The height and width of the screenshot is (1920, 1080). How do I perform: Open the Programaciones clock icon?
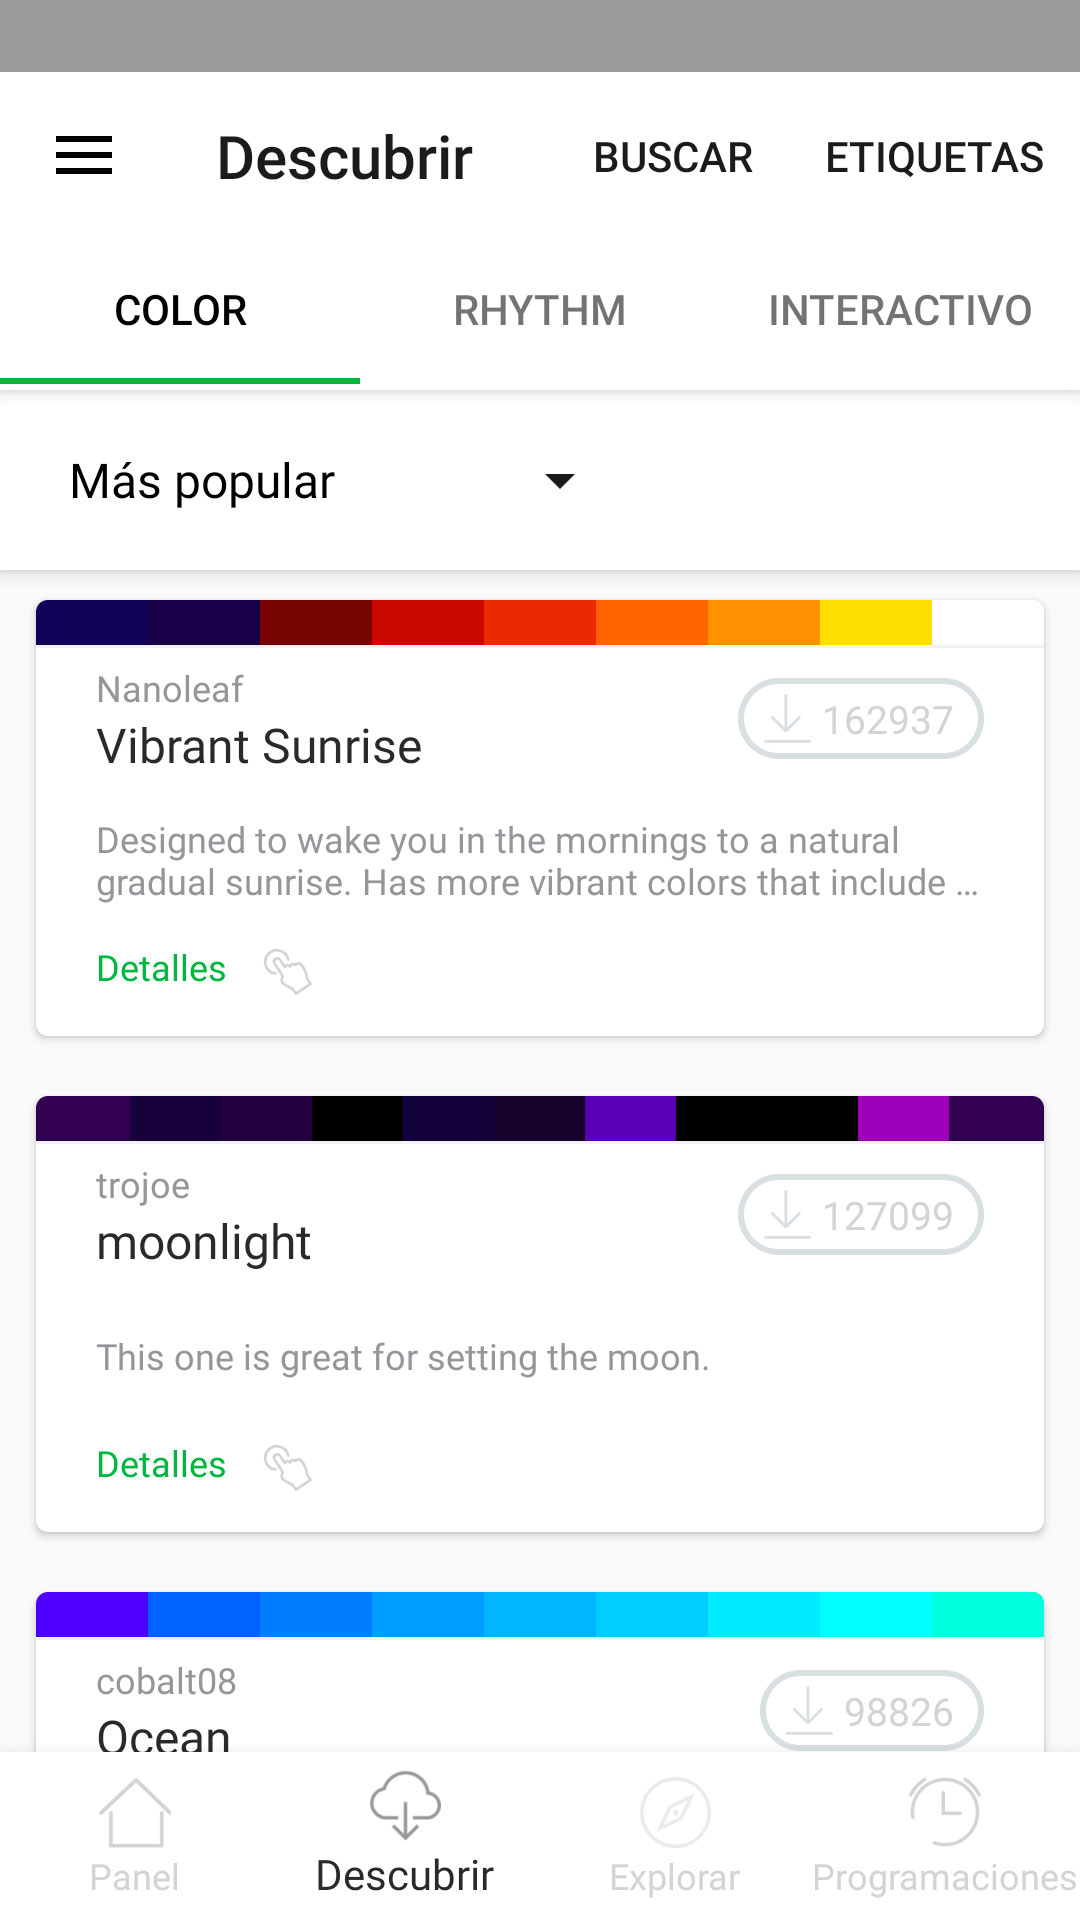(x=945, y=1811)
